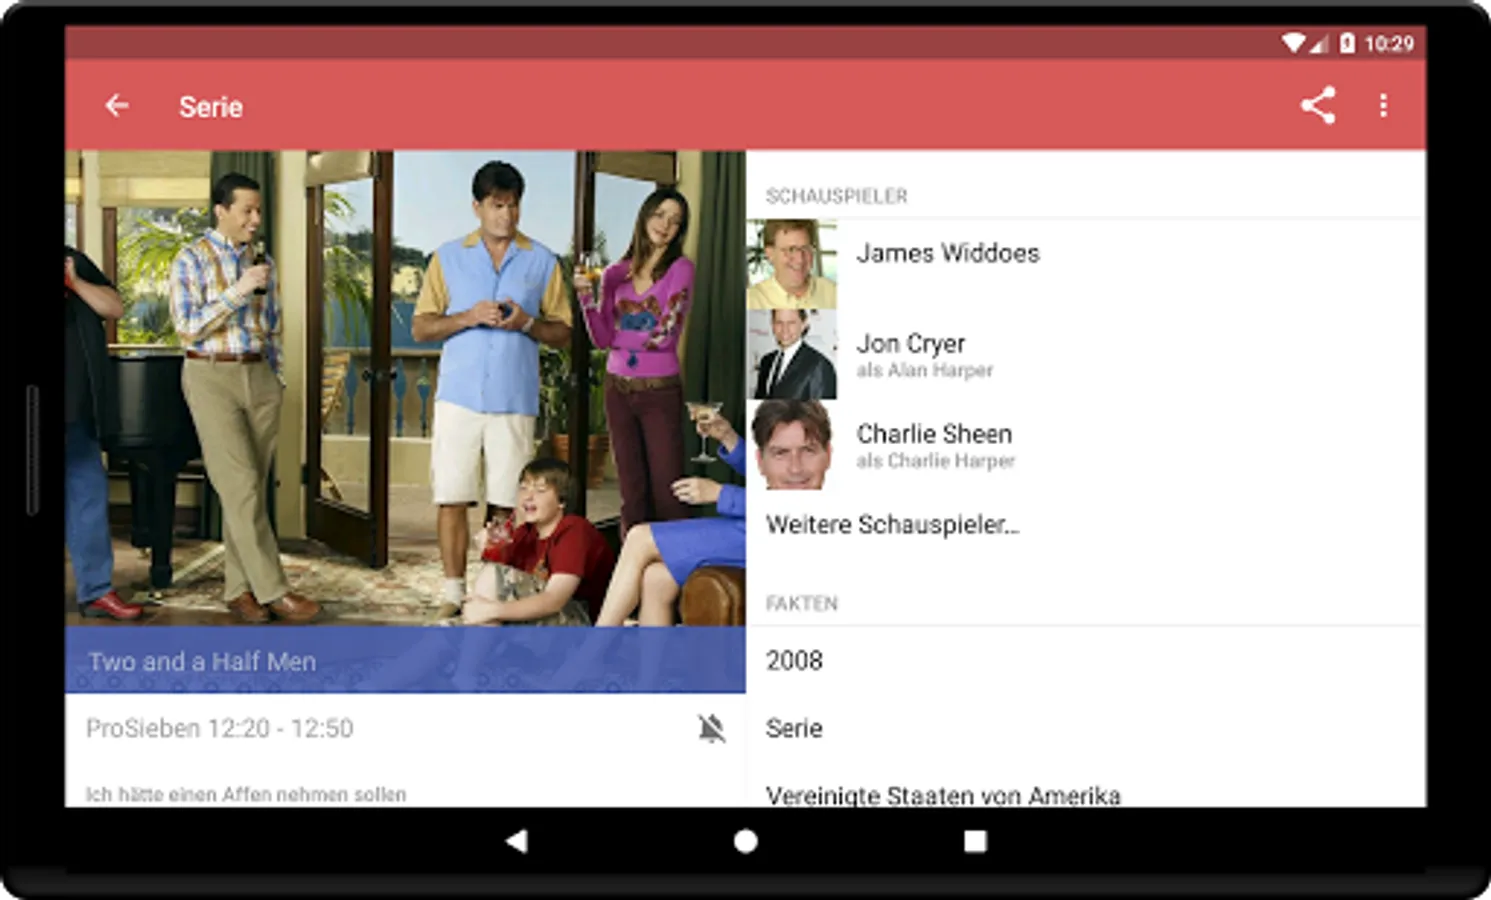The image size is (1491, 900).
Task: Tap the als Alan Harper role label
Action: point(925,370)
